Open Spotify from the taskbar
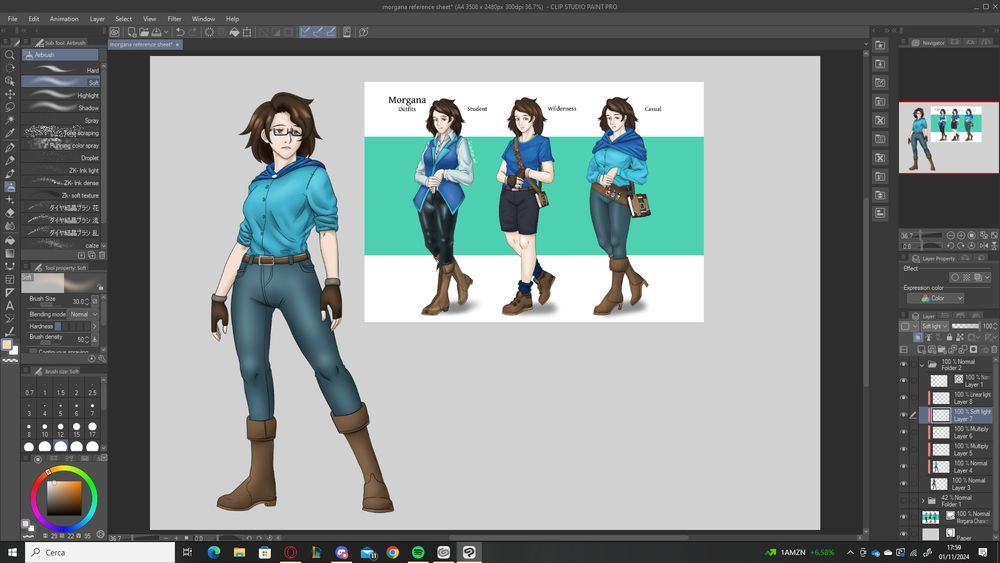This screenshot has height=563, width=1000. click(418, 552)
